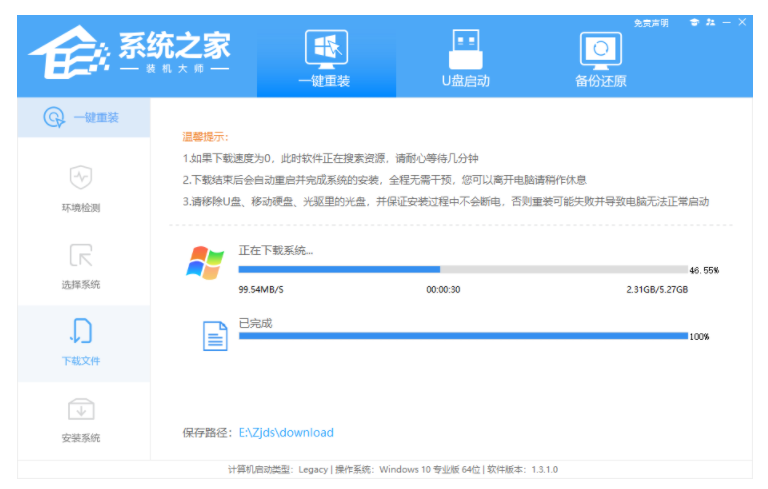The width and height of the screenshot is (768, 489).
Task: Click the 免责声明 disclaimer link
Action: coord(650,23)
